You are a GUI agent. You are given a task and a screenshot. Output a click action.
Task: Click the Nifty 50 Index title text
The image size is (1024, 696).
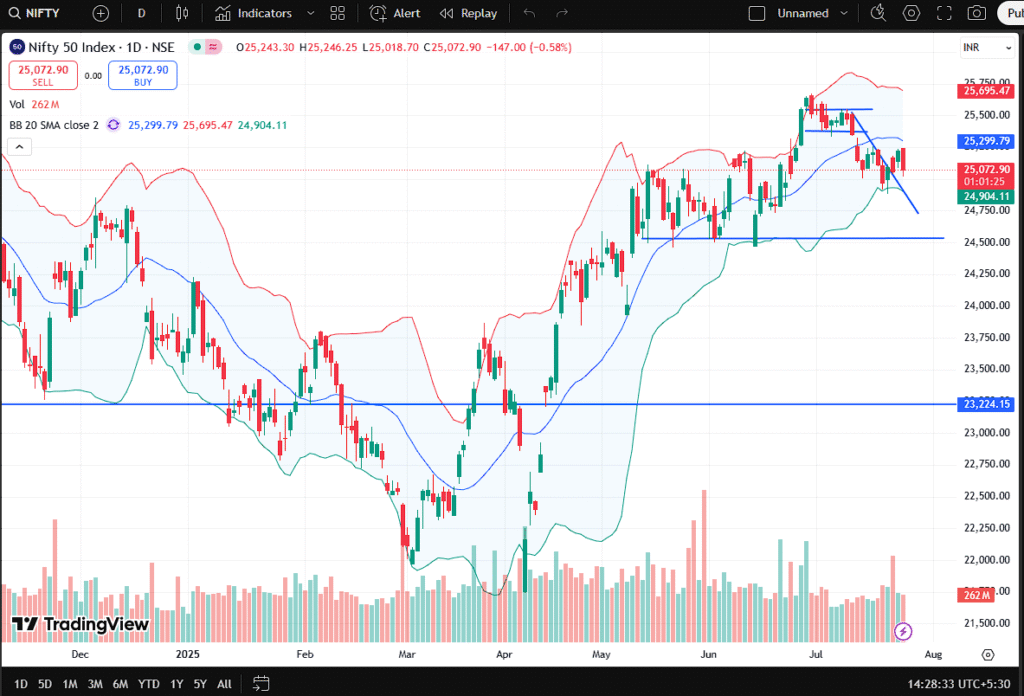click(x=101, y=47)
